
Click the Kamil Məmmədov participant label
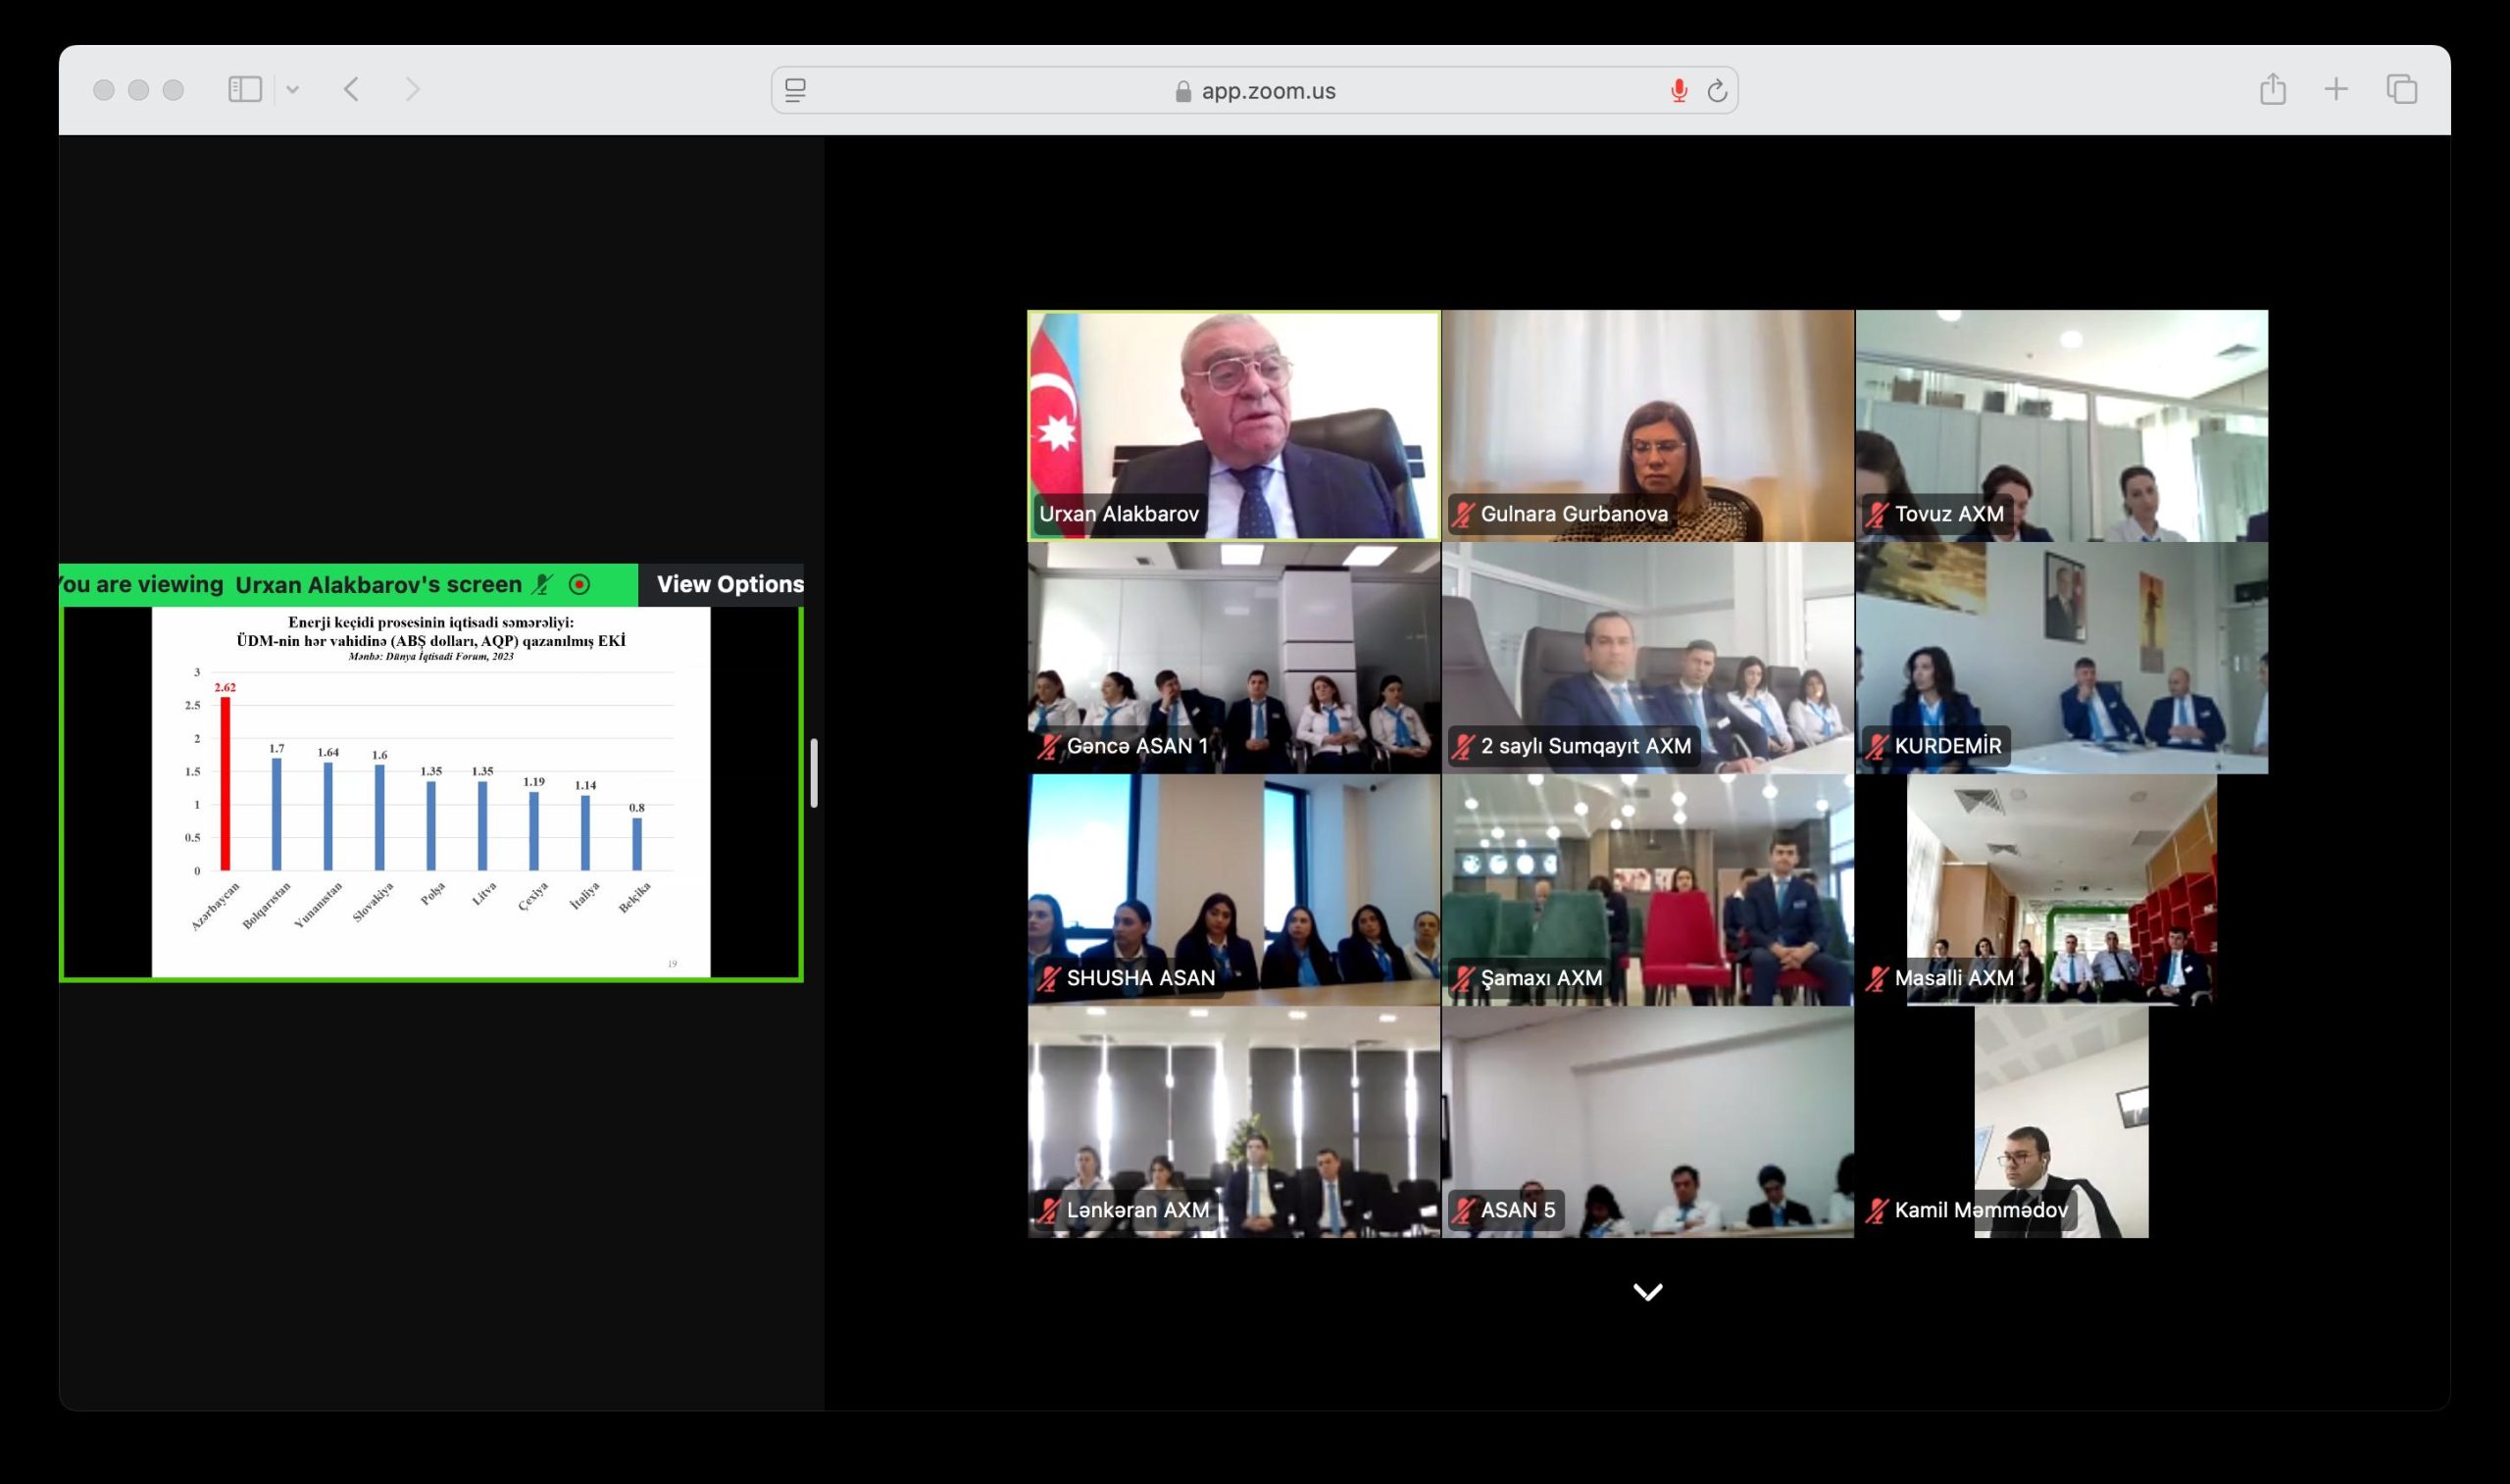[1980, 1210]
